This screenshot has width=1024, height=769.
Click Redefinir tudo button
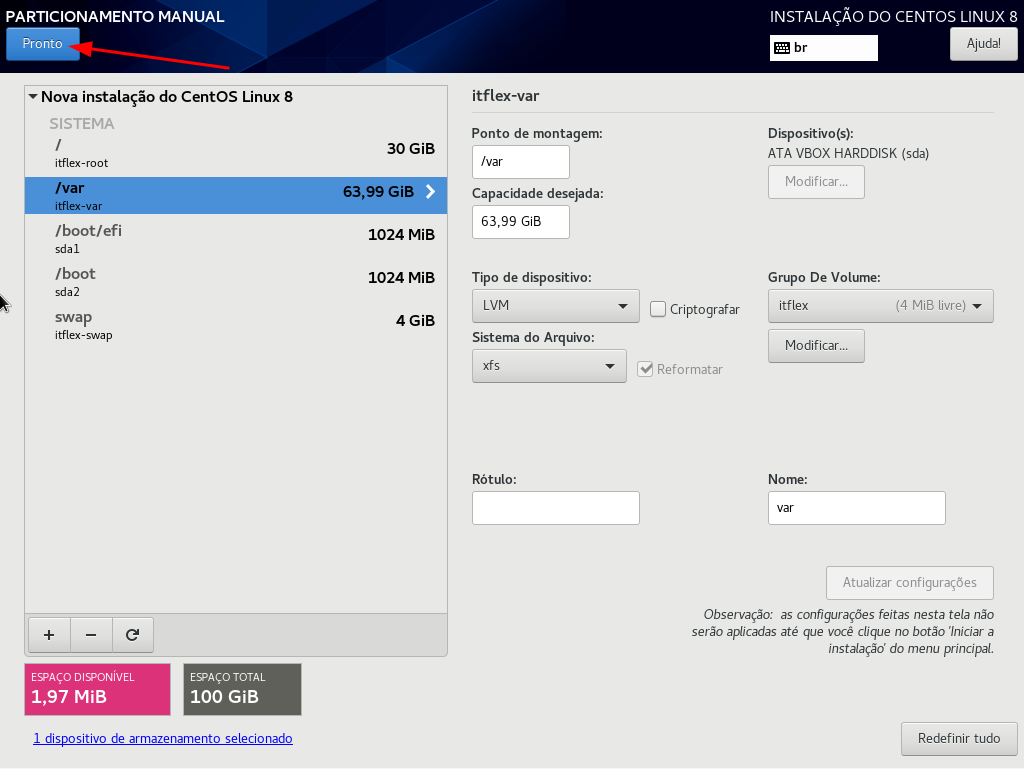click(x=959, y=738)
